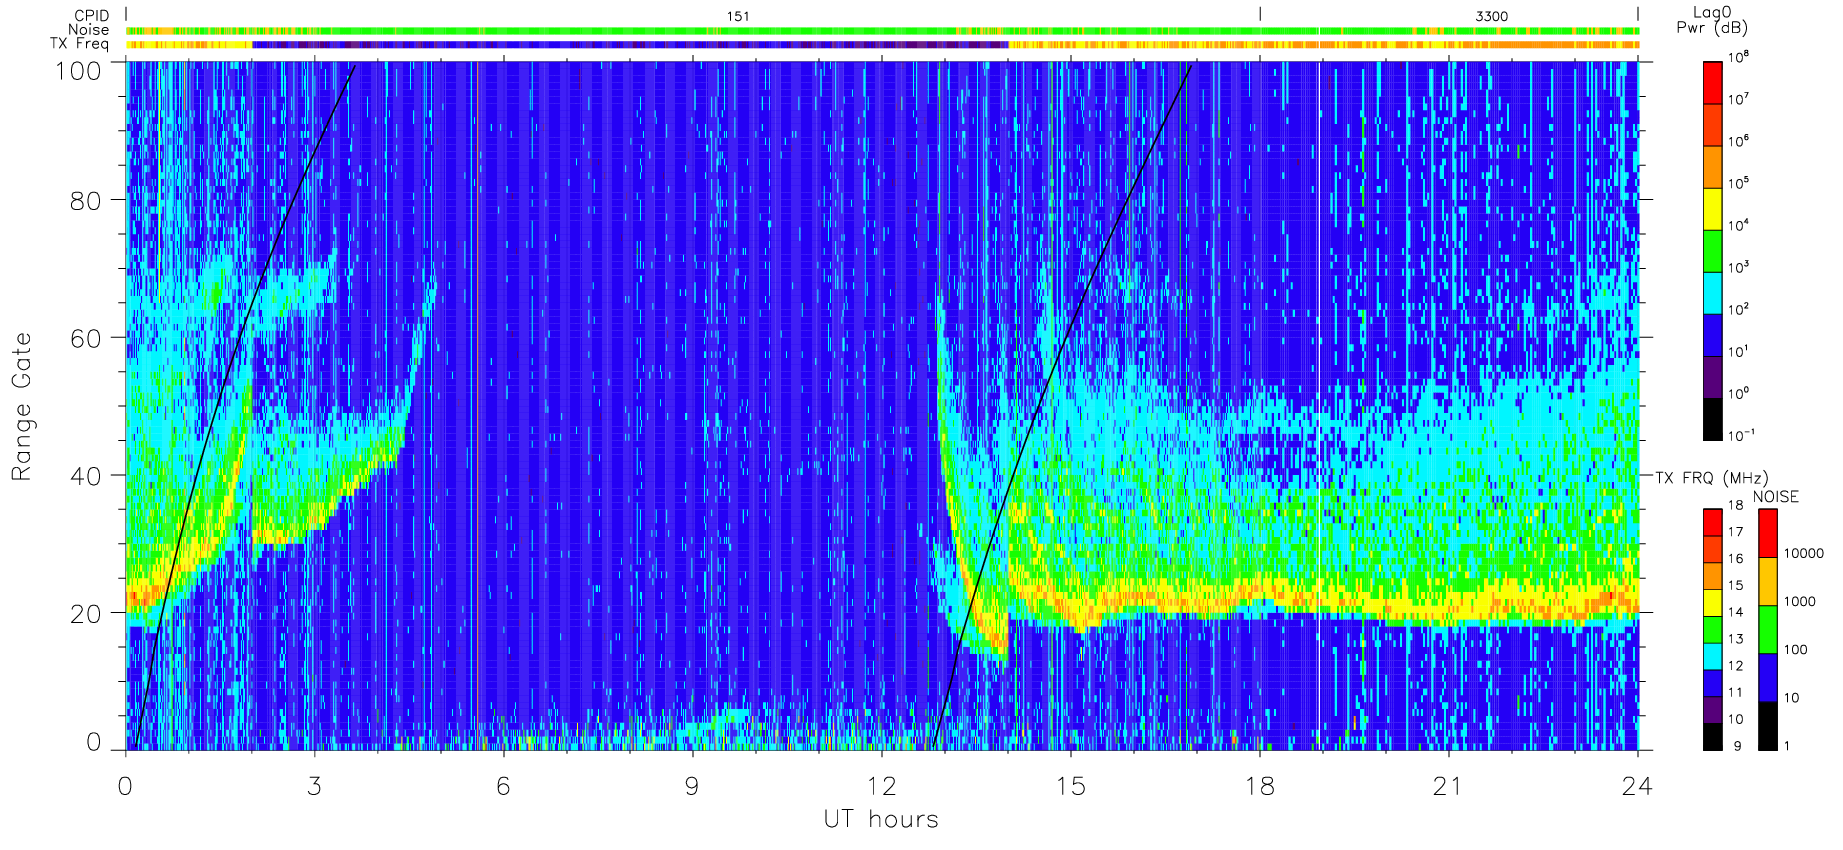Click UT hour tick label 3
Viewport: 1843px width, 850px height.
click(x=314, y=786)
